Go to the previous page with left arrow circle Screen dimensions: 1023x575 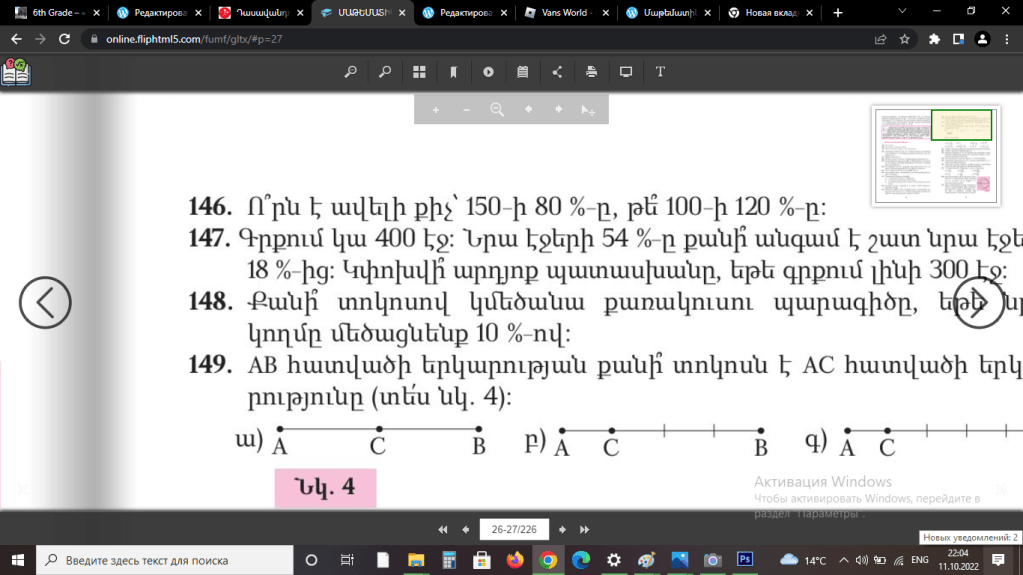click(x=45, y=302)
